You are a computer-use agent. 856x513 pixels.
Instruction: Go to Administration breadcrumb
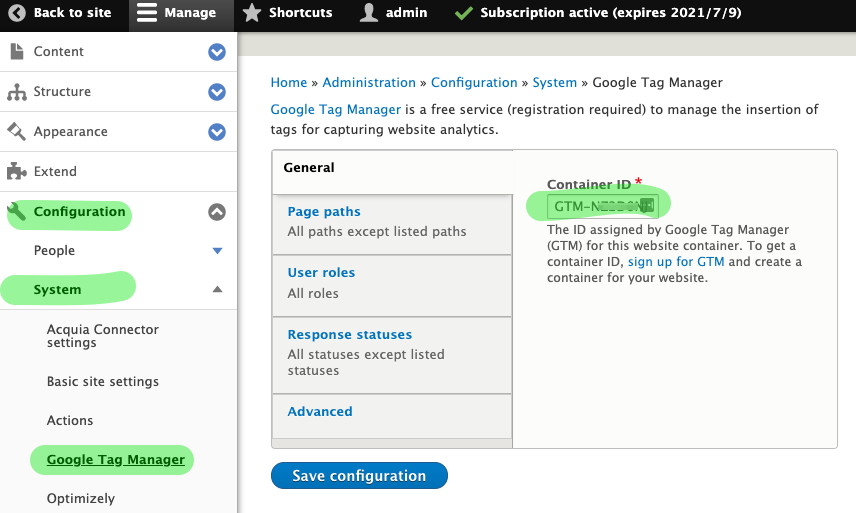pos(369,82)
